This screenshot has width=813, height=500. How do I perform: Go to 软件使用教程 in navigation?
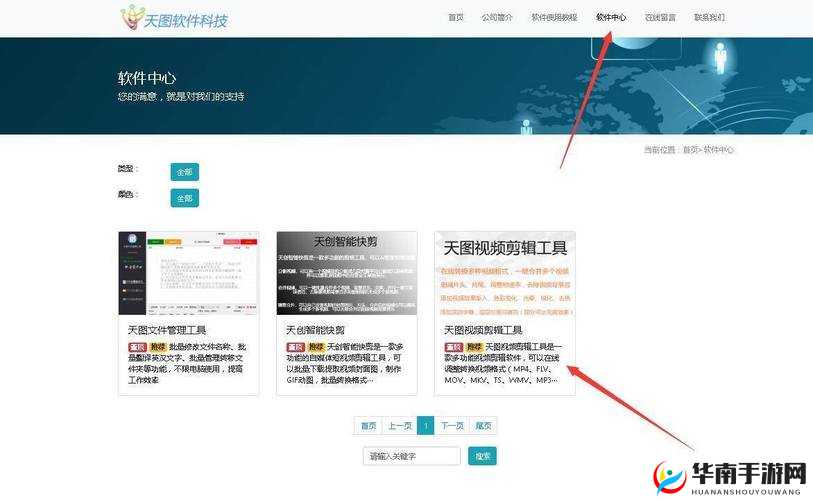click(x=554, y=17)
